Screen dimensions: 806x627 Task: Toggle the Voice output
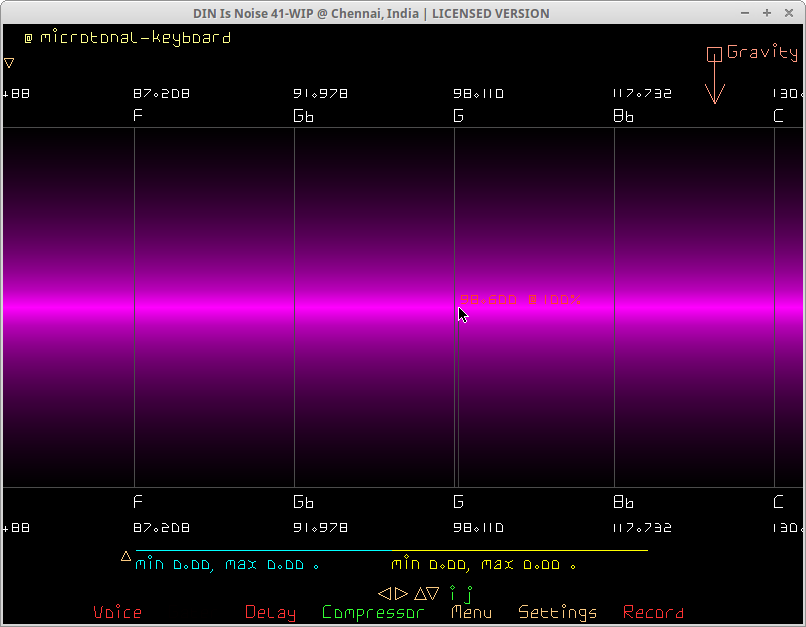click(x=117, y=612)
